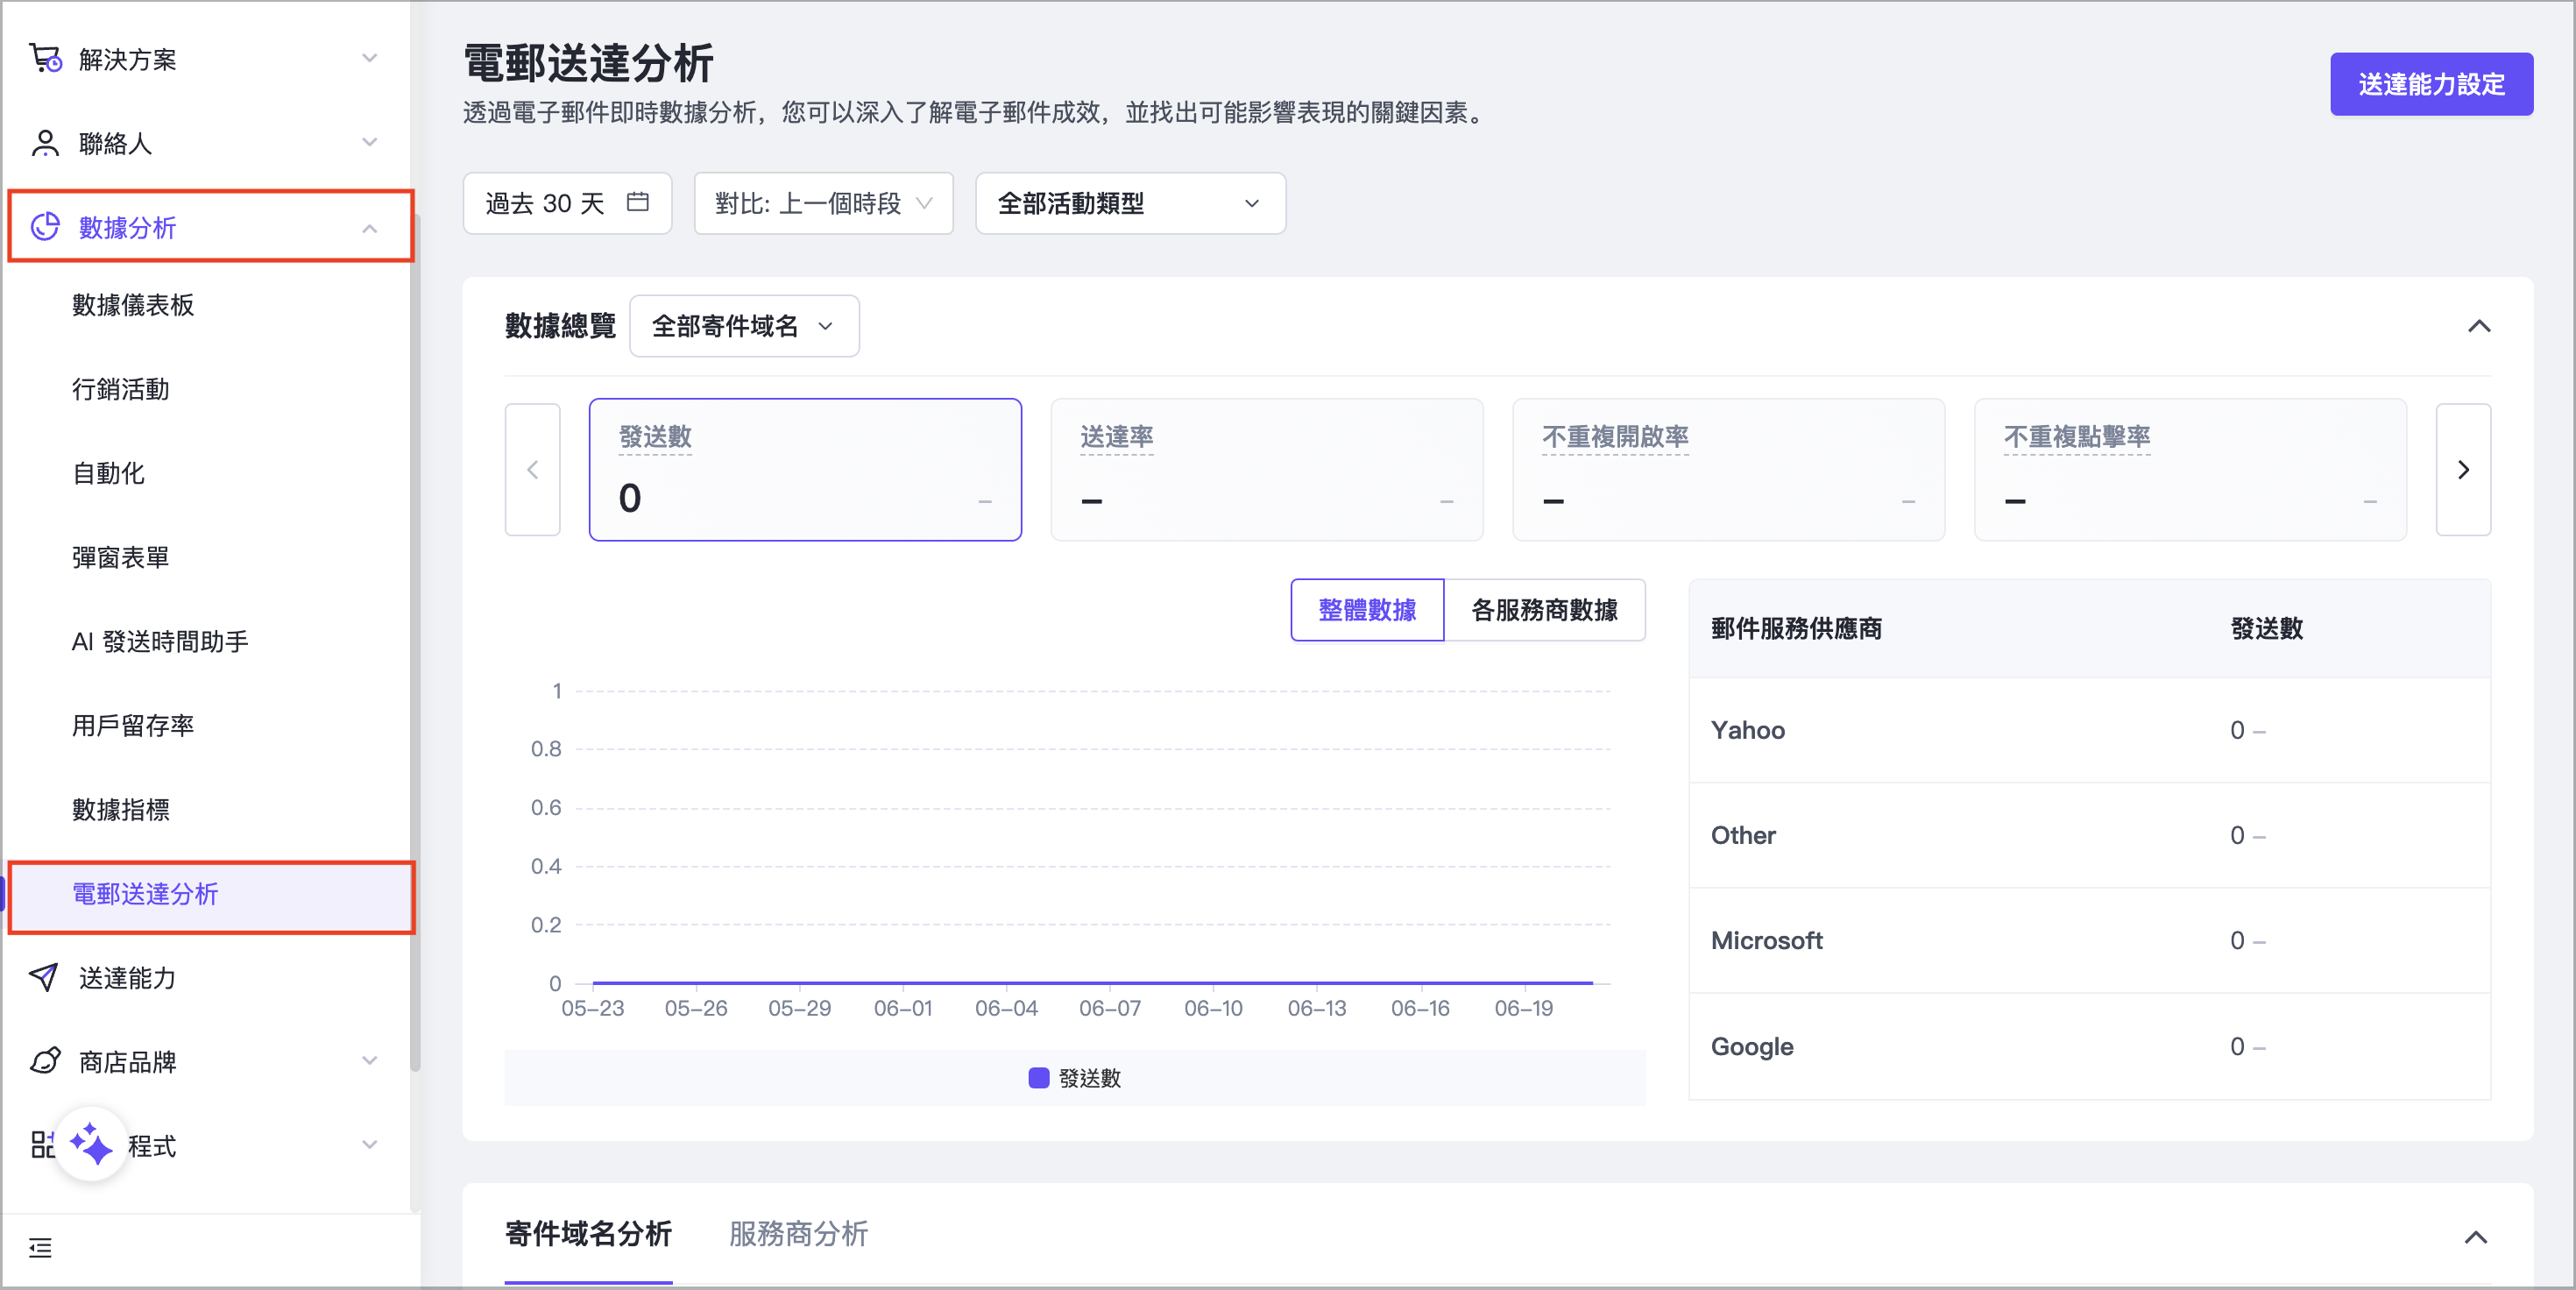
Task: Click the apps grid icon beside 程式
Action: click(41, 1145)
